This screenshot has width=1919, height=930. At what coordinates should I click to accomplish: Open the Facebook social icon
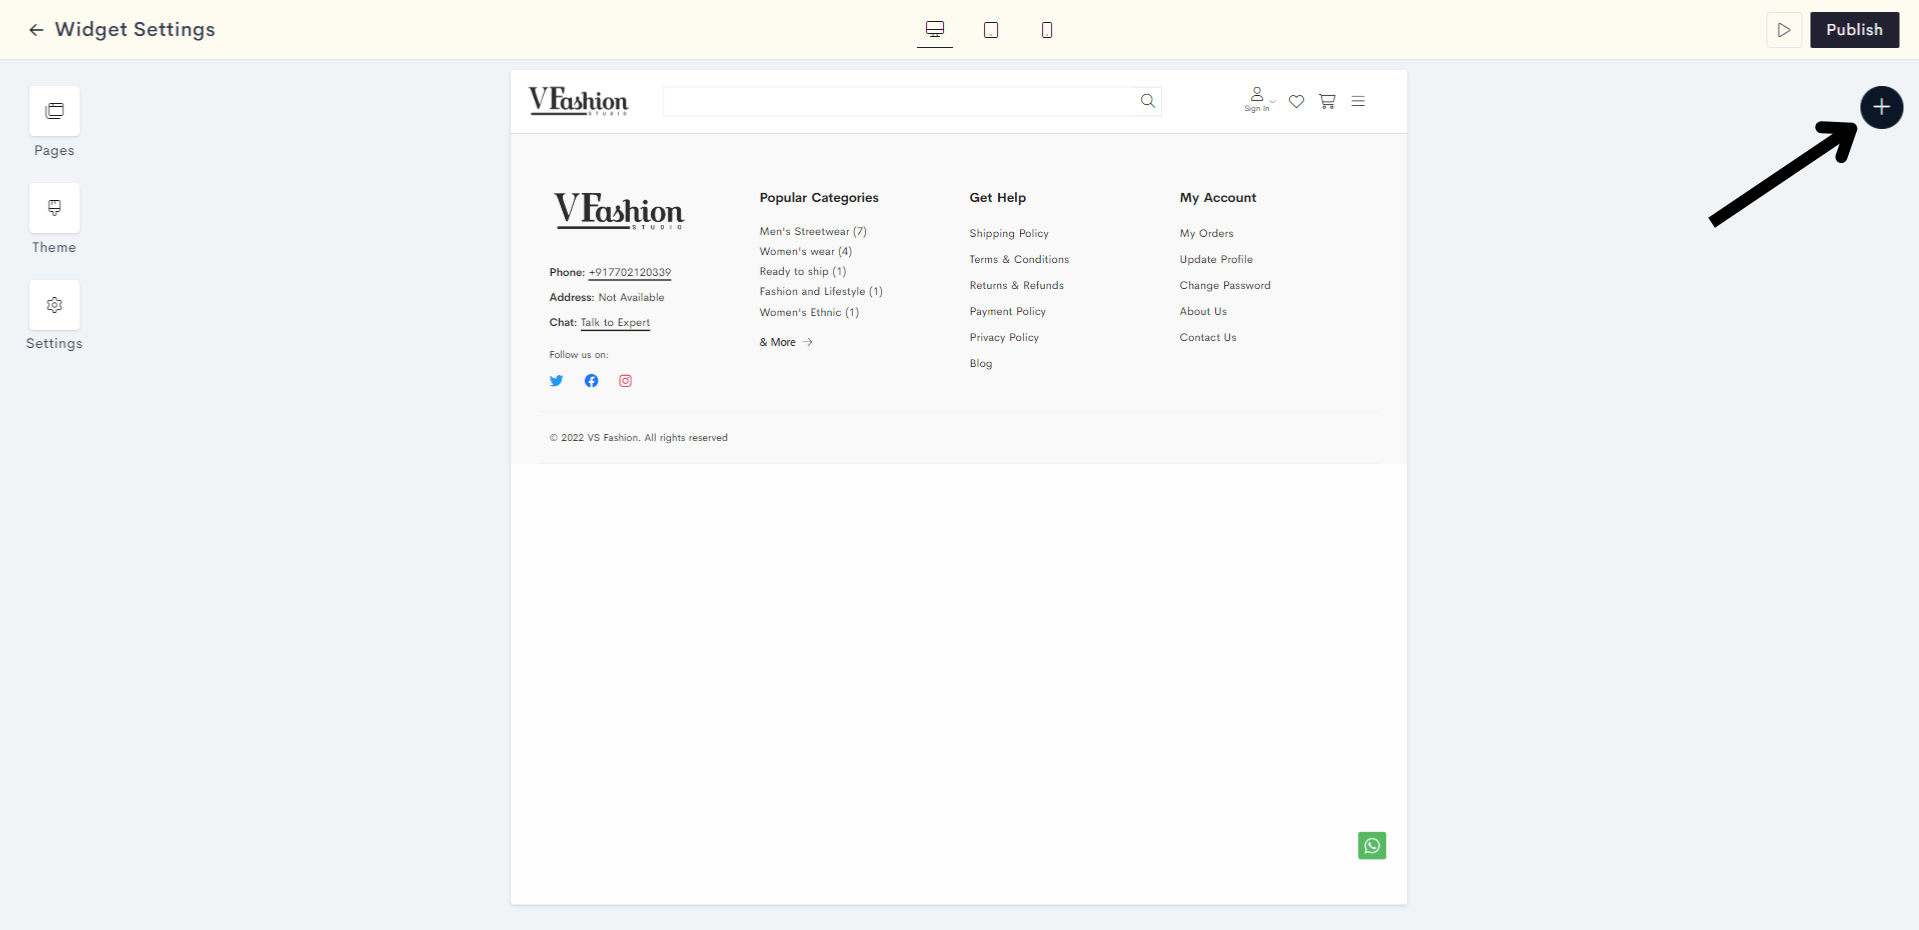(x=591, y=381)
